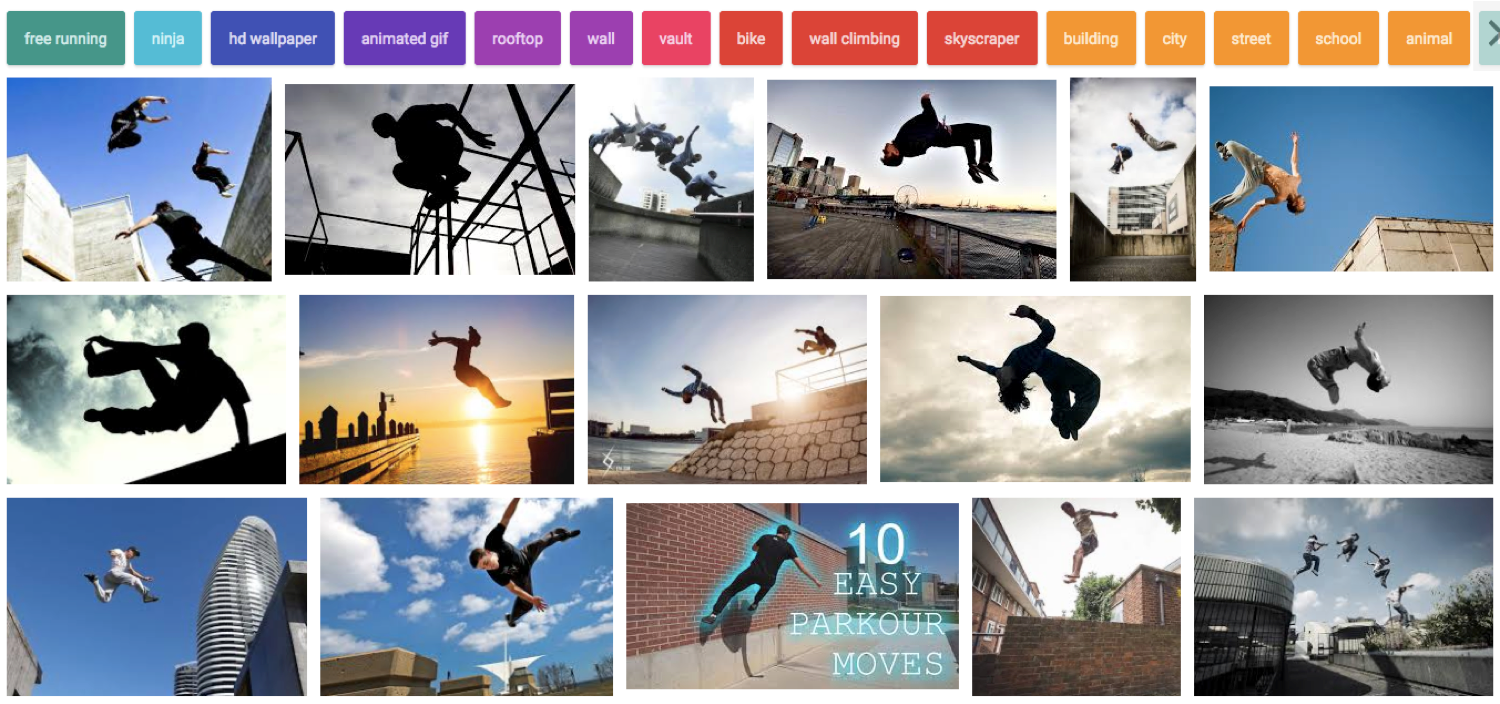Open backflip on waterfront boardwalk image
The height and width of the screenshot is (704, 1500).
pyautogui.click(x=912, y=179)
